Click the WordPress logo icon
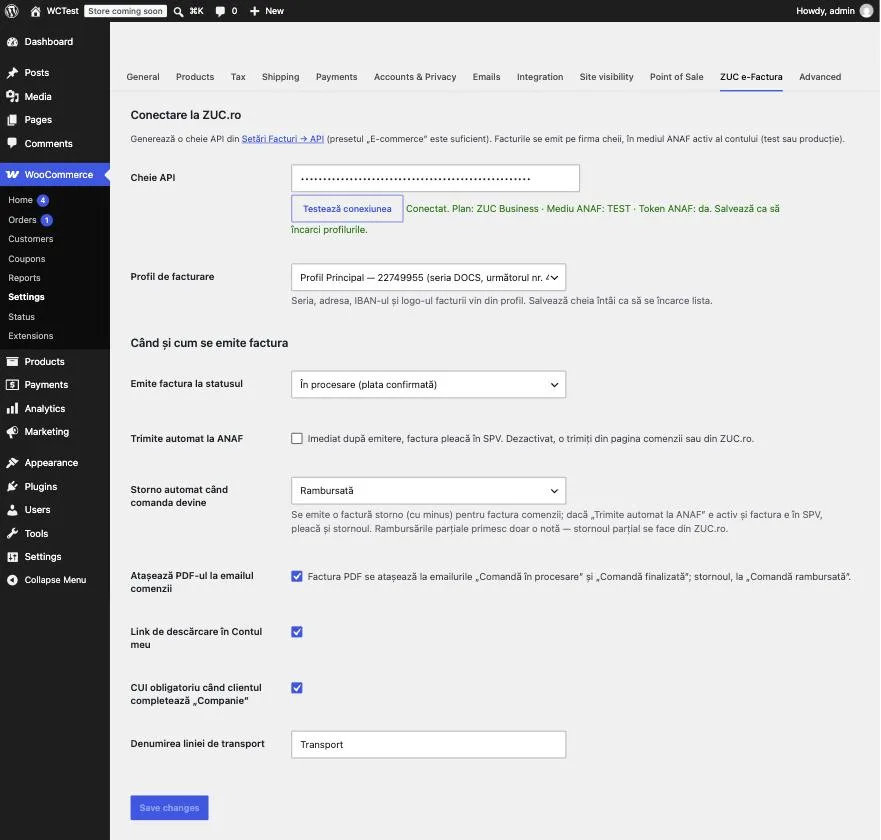Image resolution: width=881 pixels, height=840 pixels. (12, 11)
